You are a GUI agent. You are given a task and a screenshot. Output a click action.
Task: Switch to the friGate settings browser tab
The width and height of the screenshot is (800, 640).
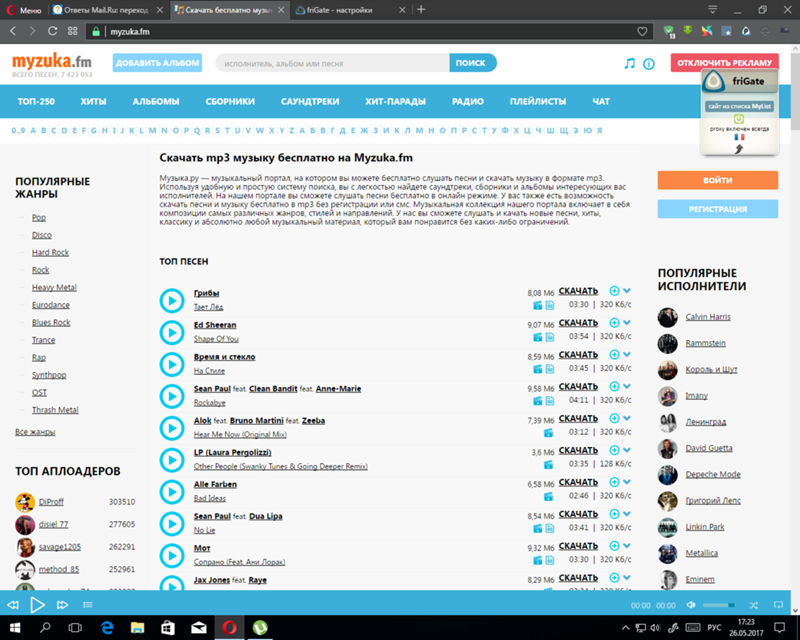349,10
